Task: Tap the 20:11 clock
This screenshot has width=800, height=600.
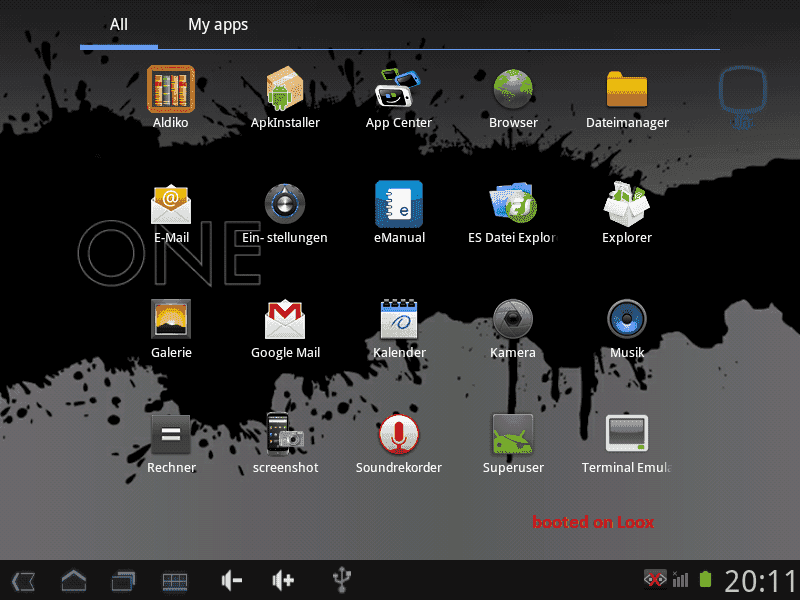Action: click(760, 581)
